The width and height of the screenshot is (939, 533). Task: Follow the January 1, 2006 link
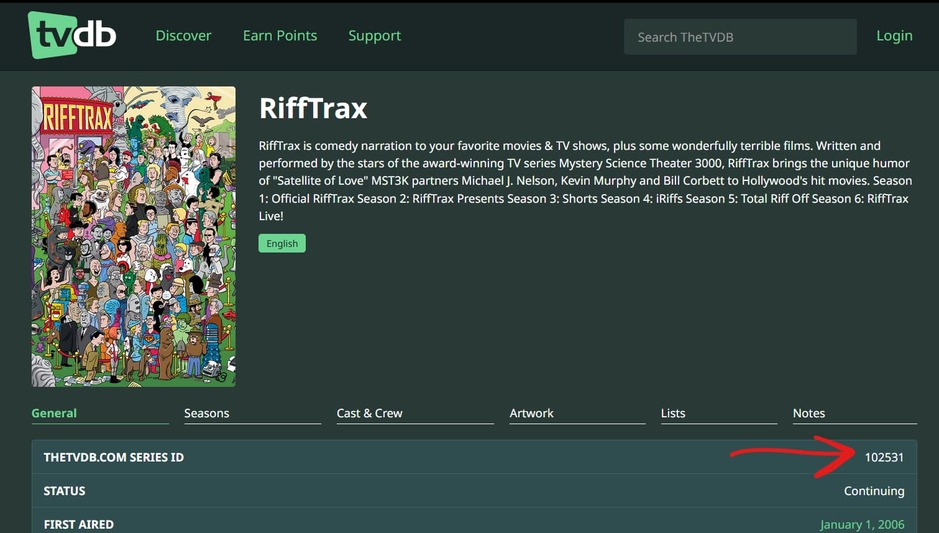(x=862, y=525)
